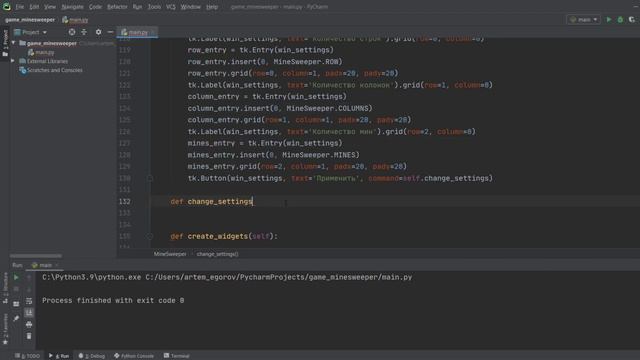The image size is (640, 360).
Task: Click the main.py path link in console output
Action: 279,277
